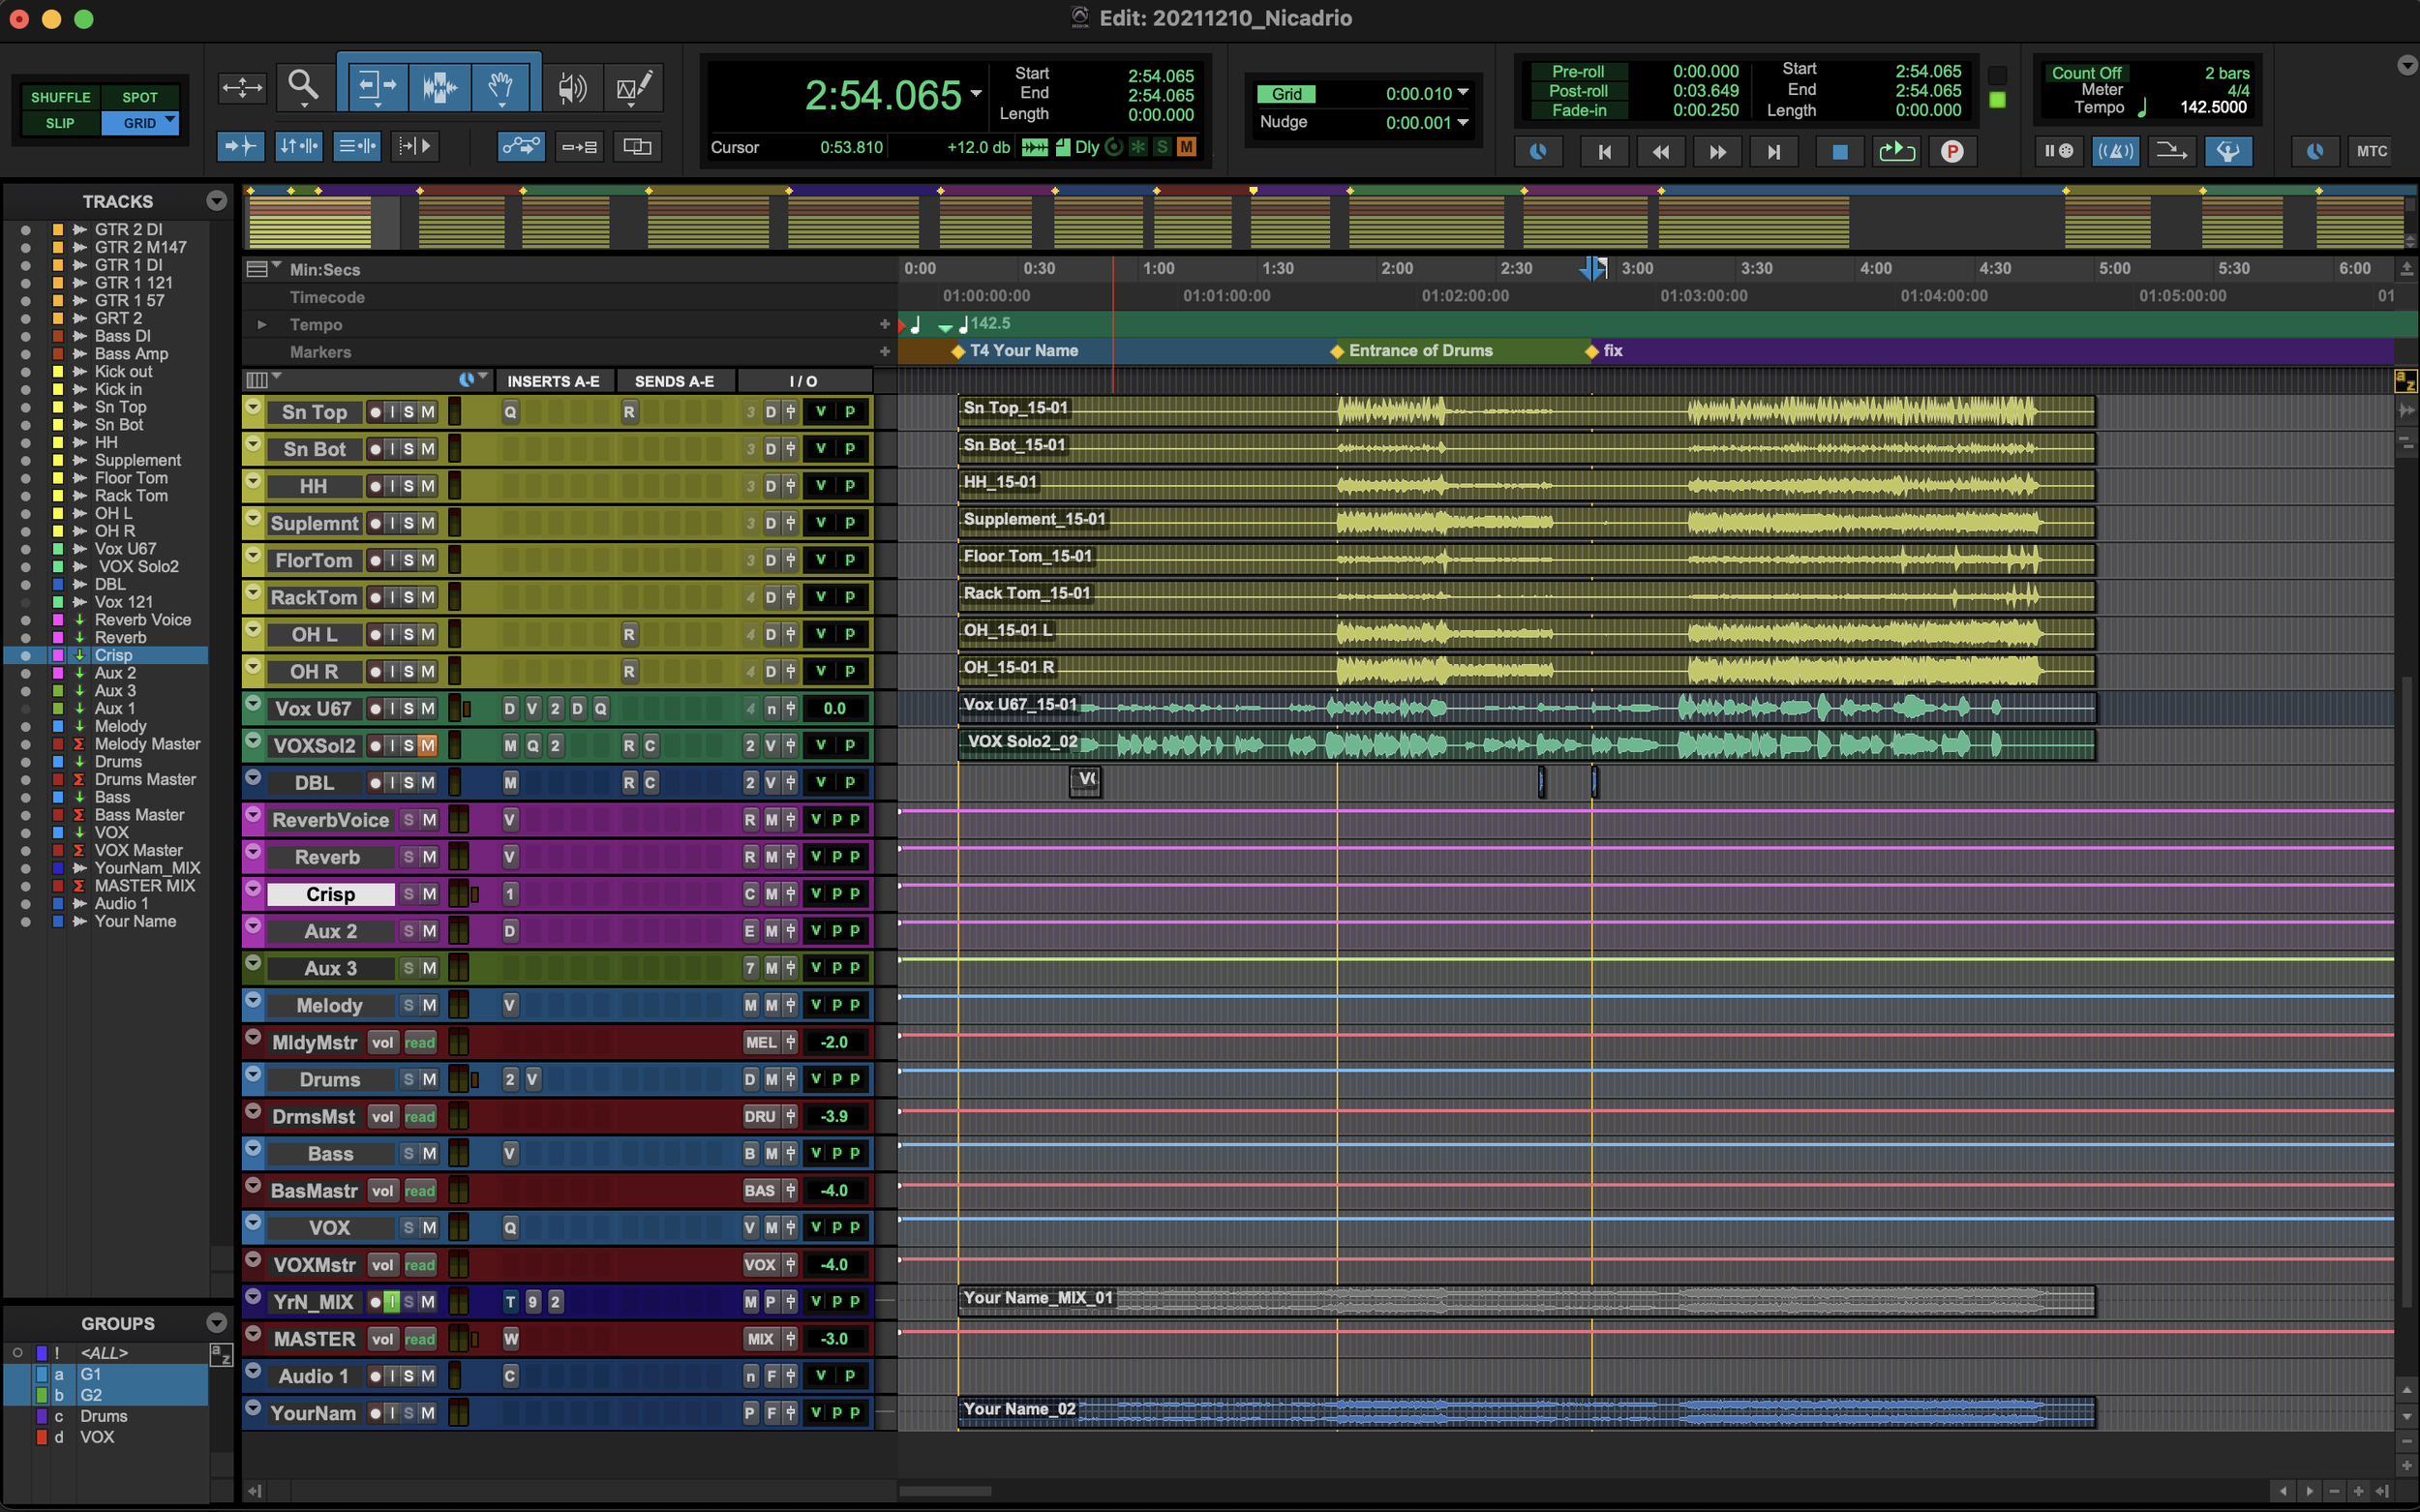This screenshot has width=2420, height=1512.
Task: Toggle loop playback in the transport
Action: tap(1897, 151)
